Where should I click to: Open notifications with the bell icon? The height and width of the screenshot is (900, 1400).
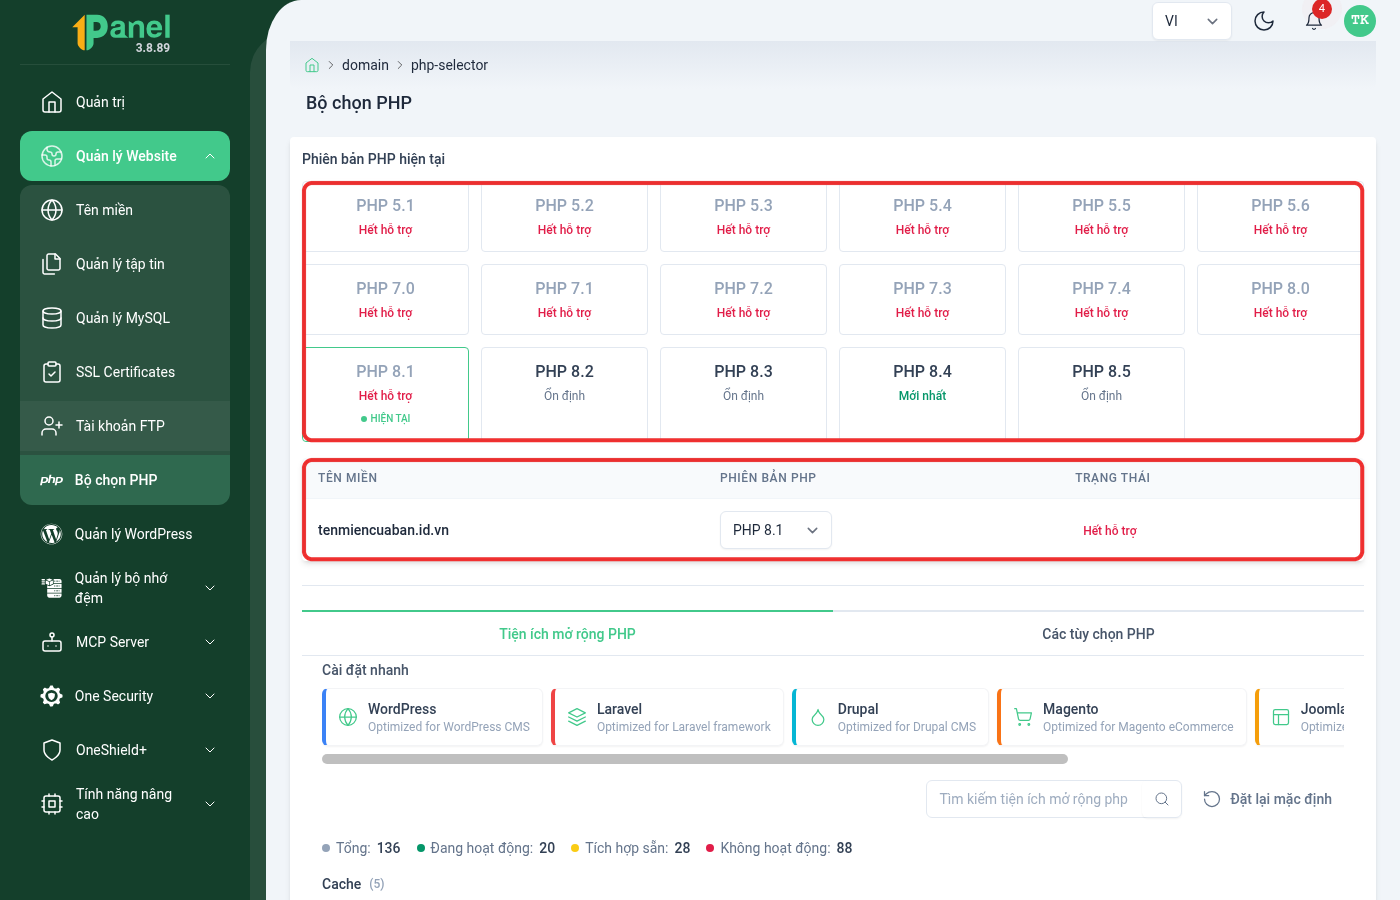[x=1314, y=21]
